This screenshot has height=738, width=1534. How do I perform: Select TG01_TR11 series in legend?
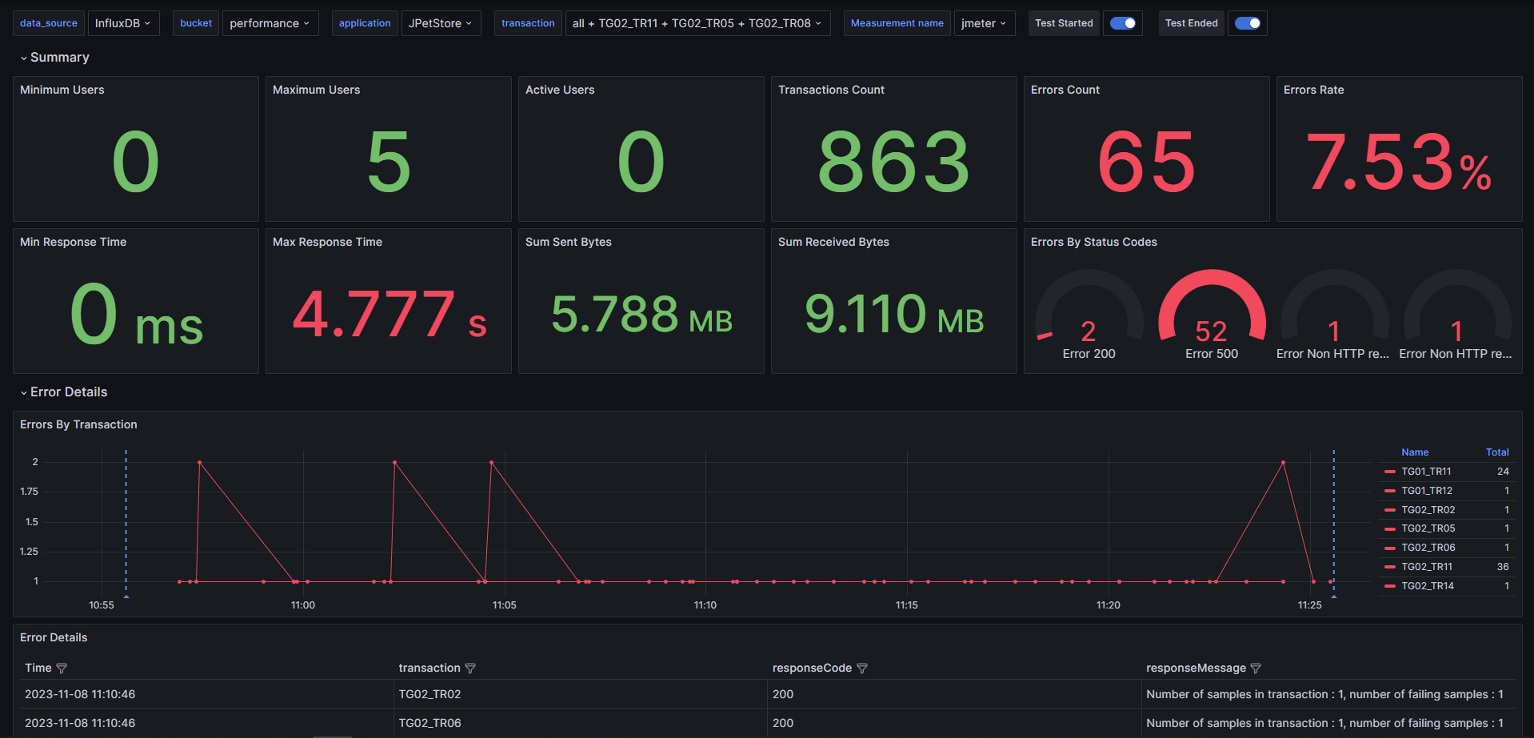tap(1426, 471)
